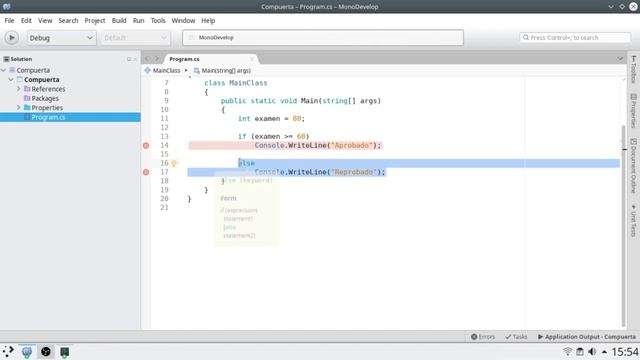Open the clipboard tray icon
The width and height of the screenshot is (640, 360).
click(x=580, y=351)
